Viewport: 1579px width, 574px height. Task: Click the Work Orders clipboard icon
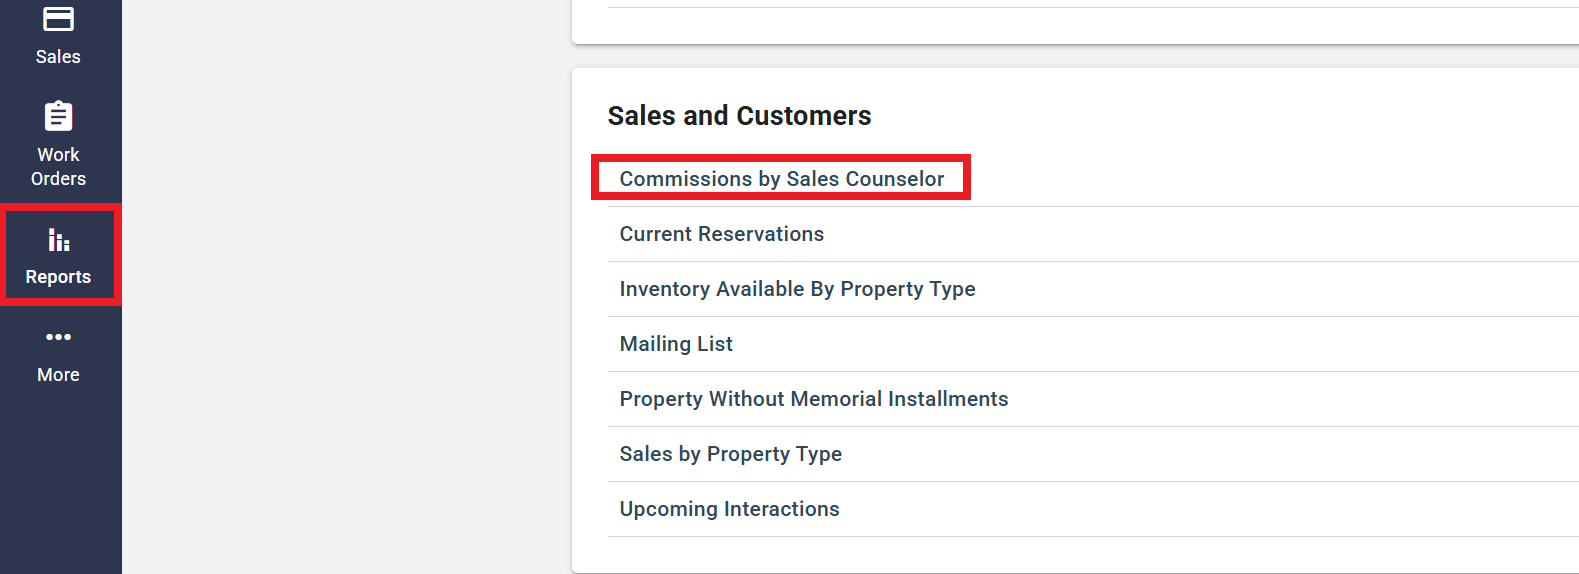point(59,116)
